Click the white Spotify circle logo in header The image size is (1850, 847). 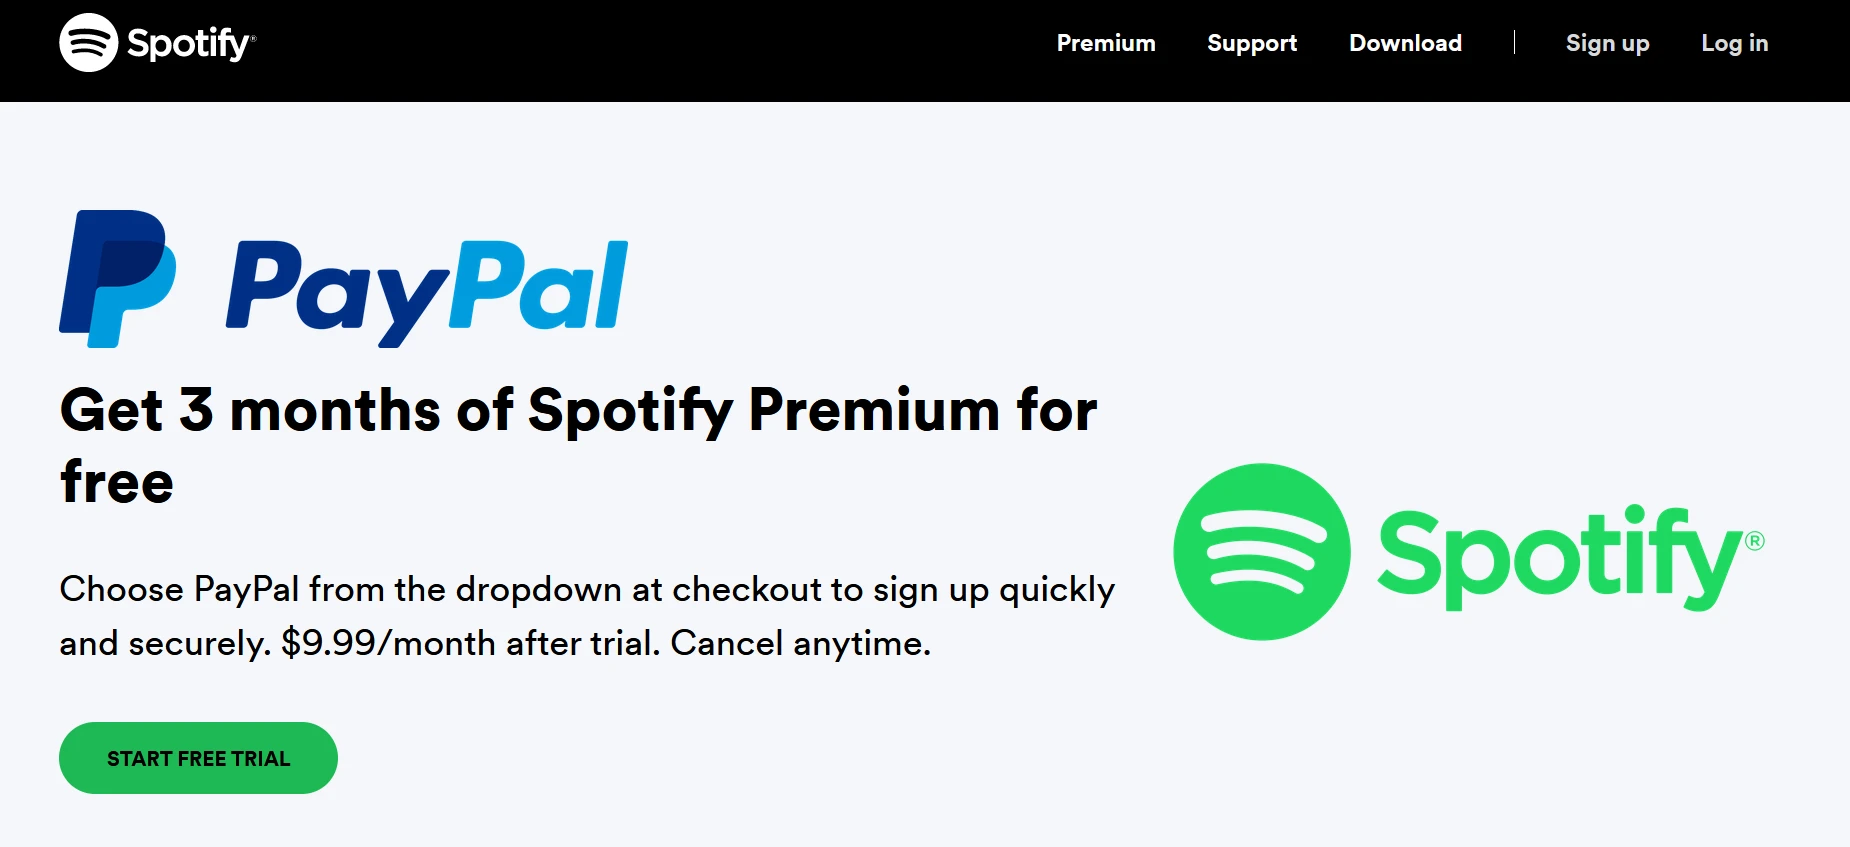click(88, 43)
